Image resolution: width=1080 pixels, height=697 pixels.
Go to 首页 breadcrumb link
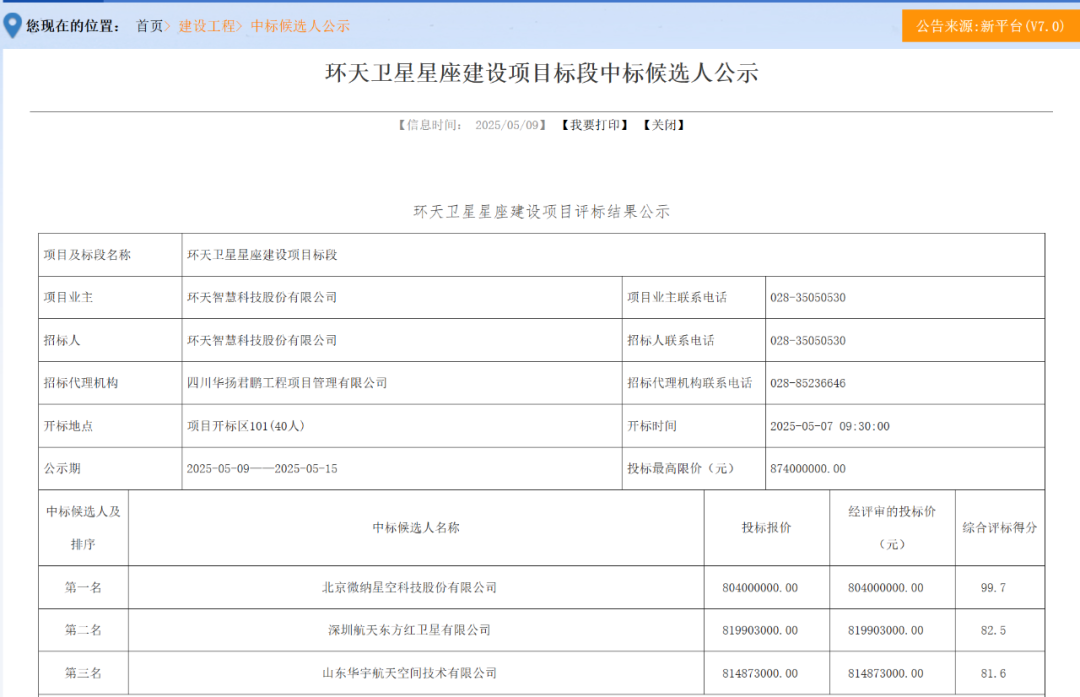149,26
